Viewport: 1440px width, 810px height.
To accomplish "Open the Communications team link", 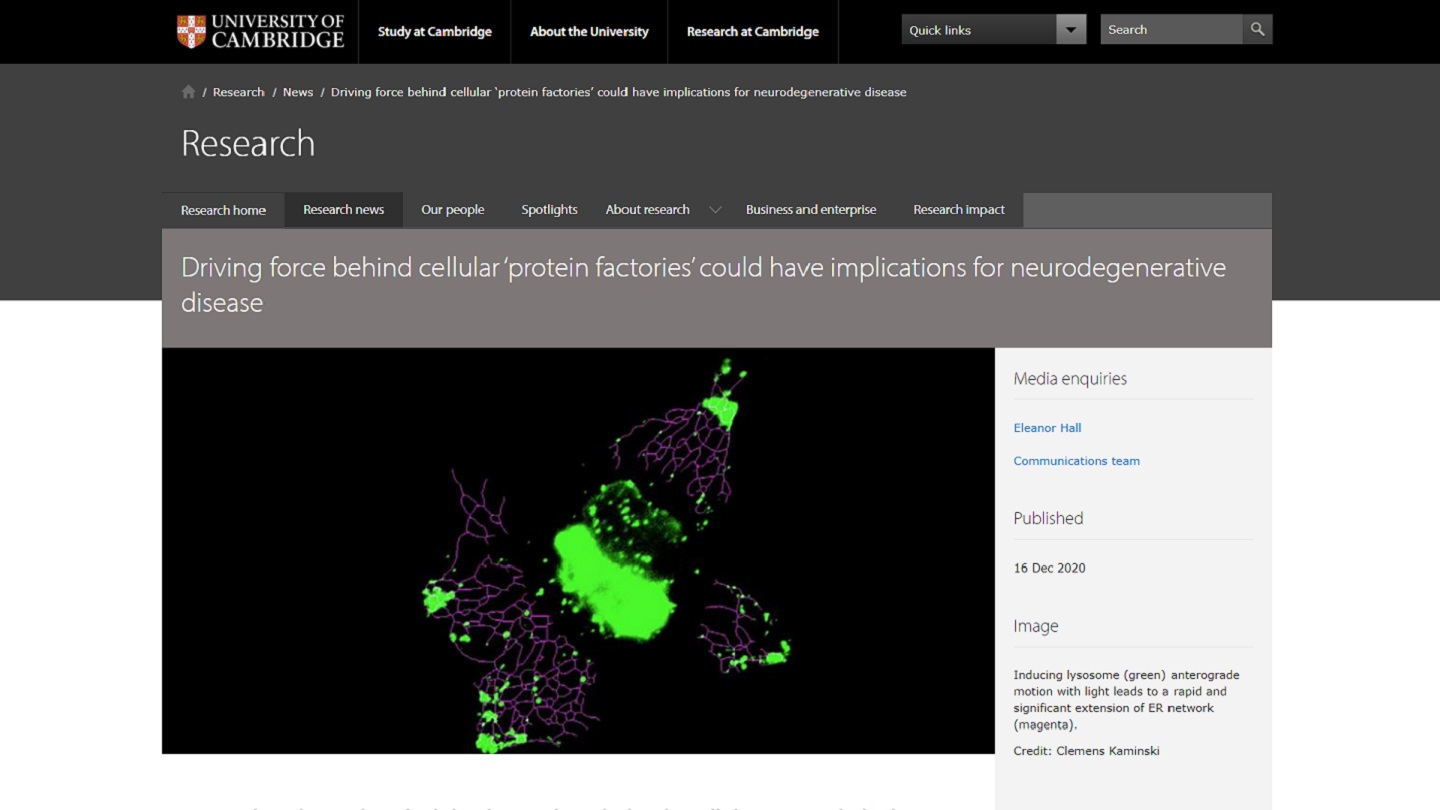I will [x=1076, y=461].
